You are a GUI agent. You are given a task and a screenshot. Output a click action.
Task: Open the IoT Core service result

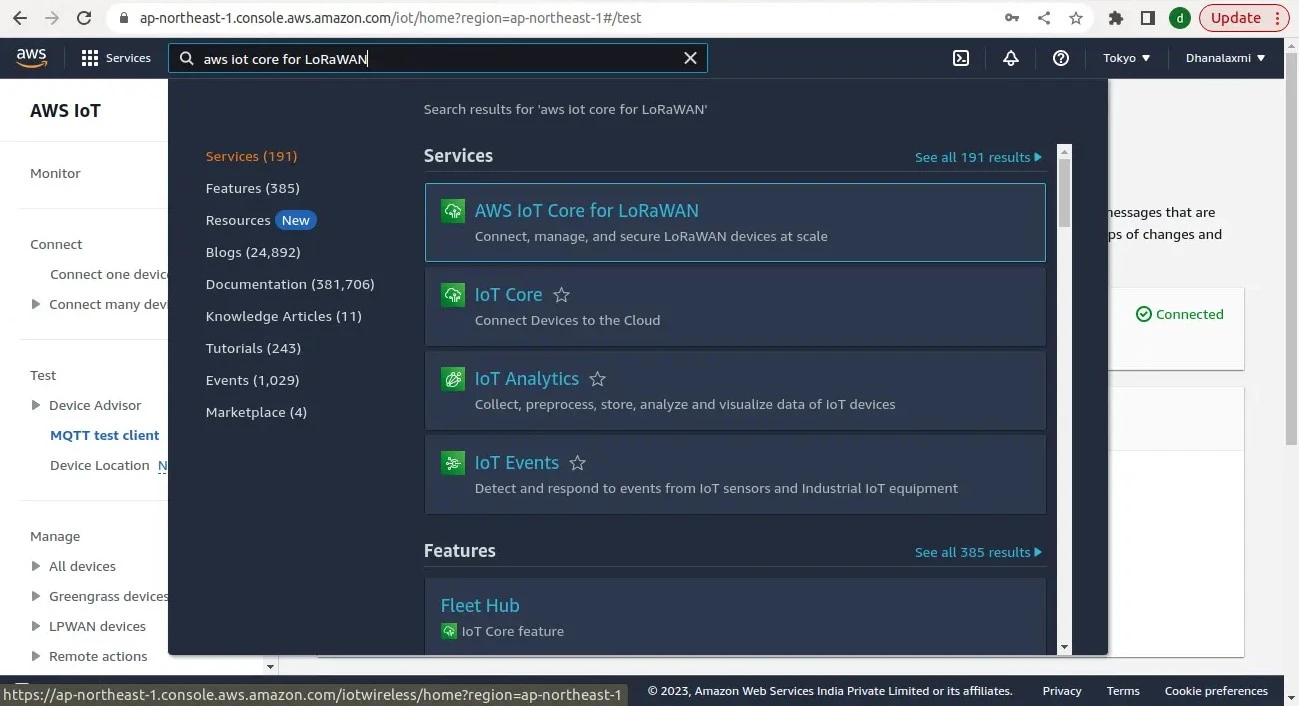point(735,306)
